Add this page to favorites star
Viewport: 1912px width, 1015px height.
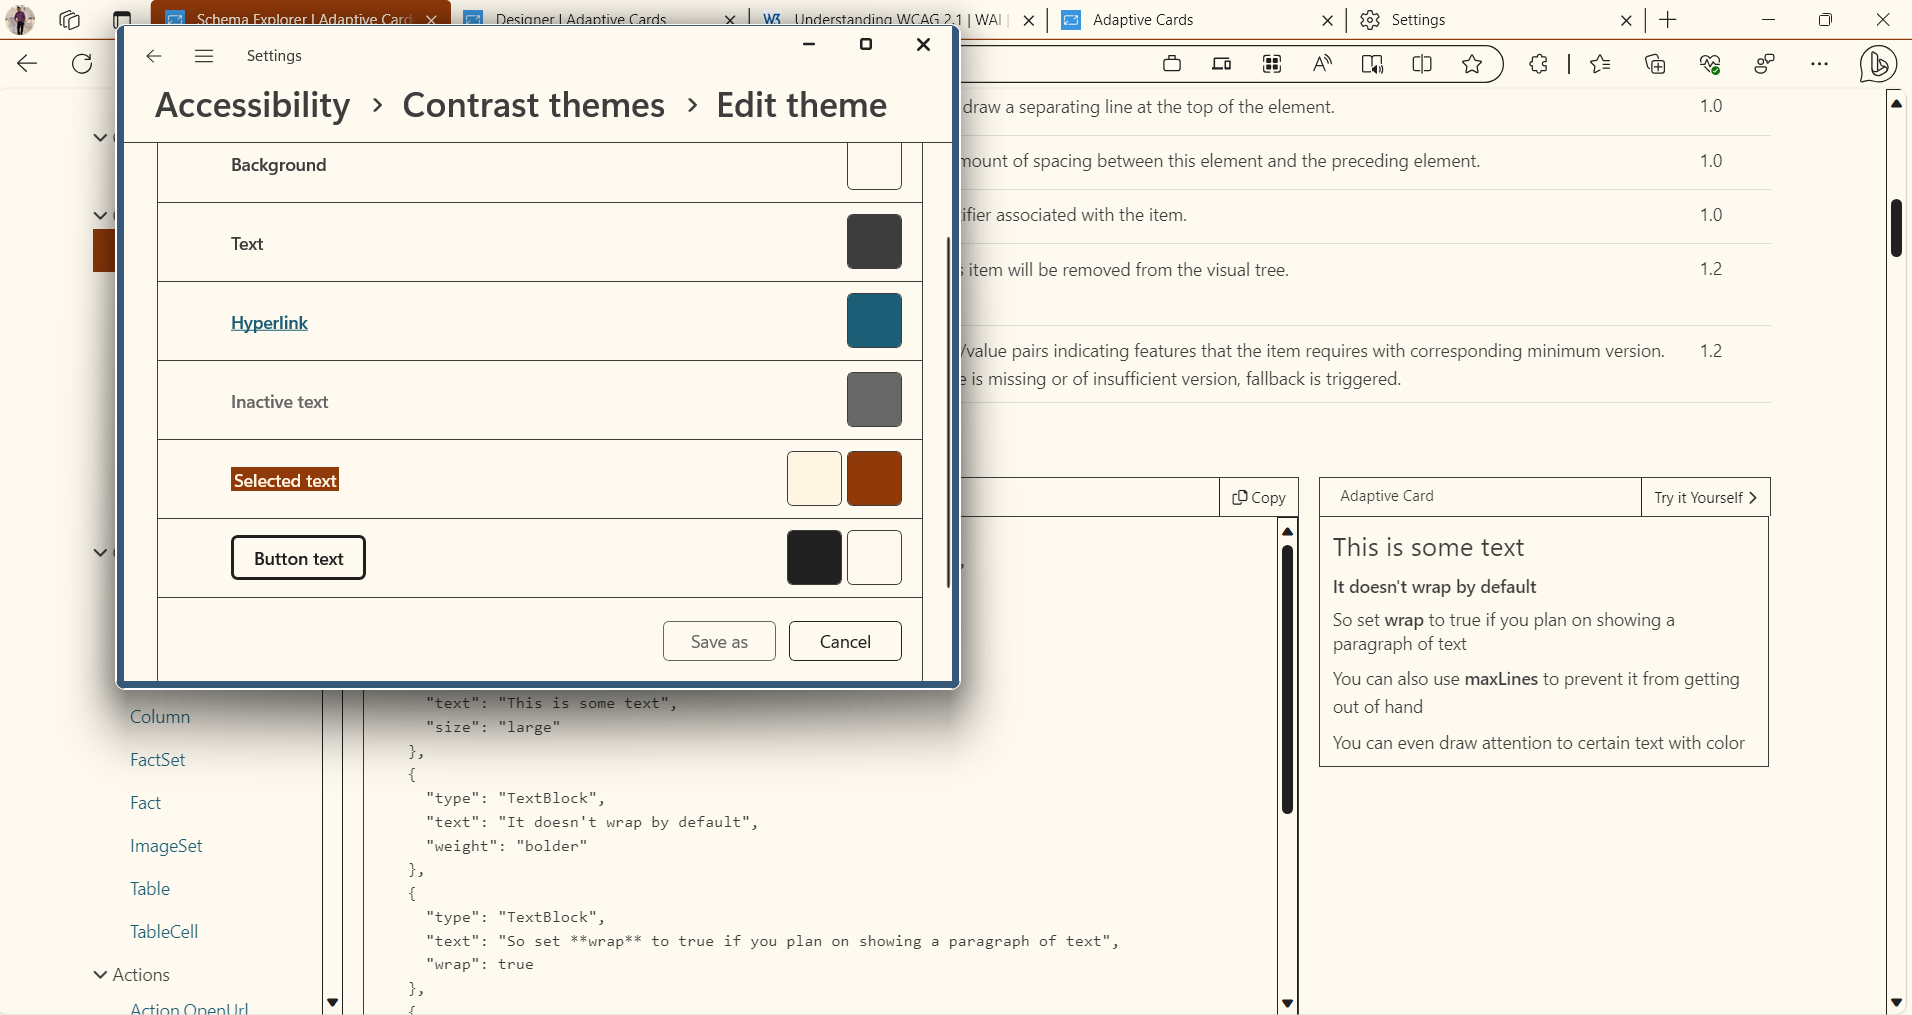(x=1471, y=64)
